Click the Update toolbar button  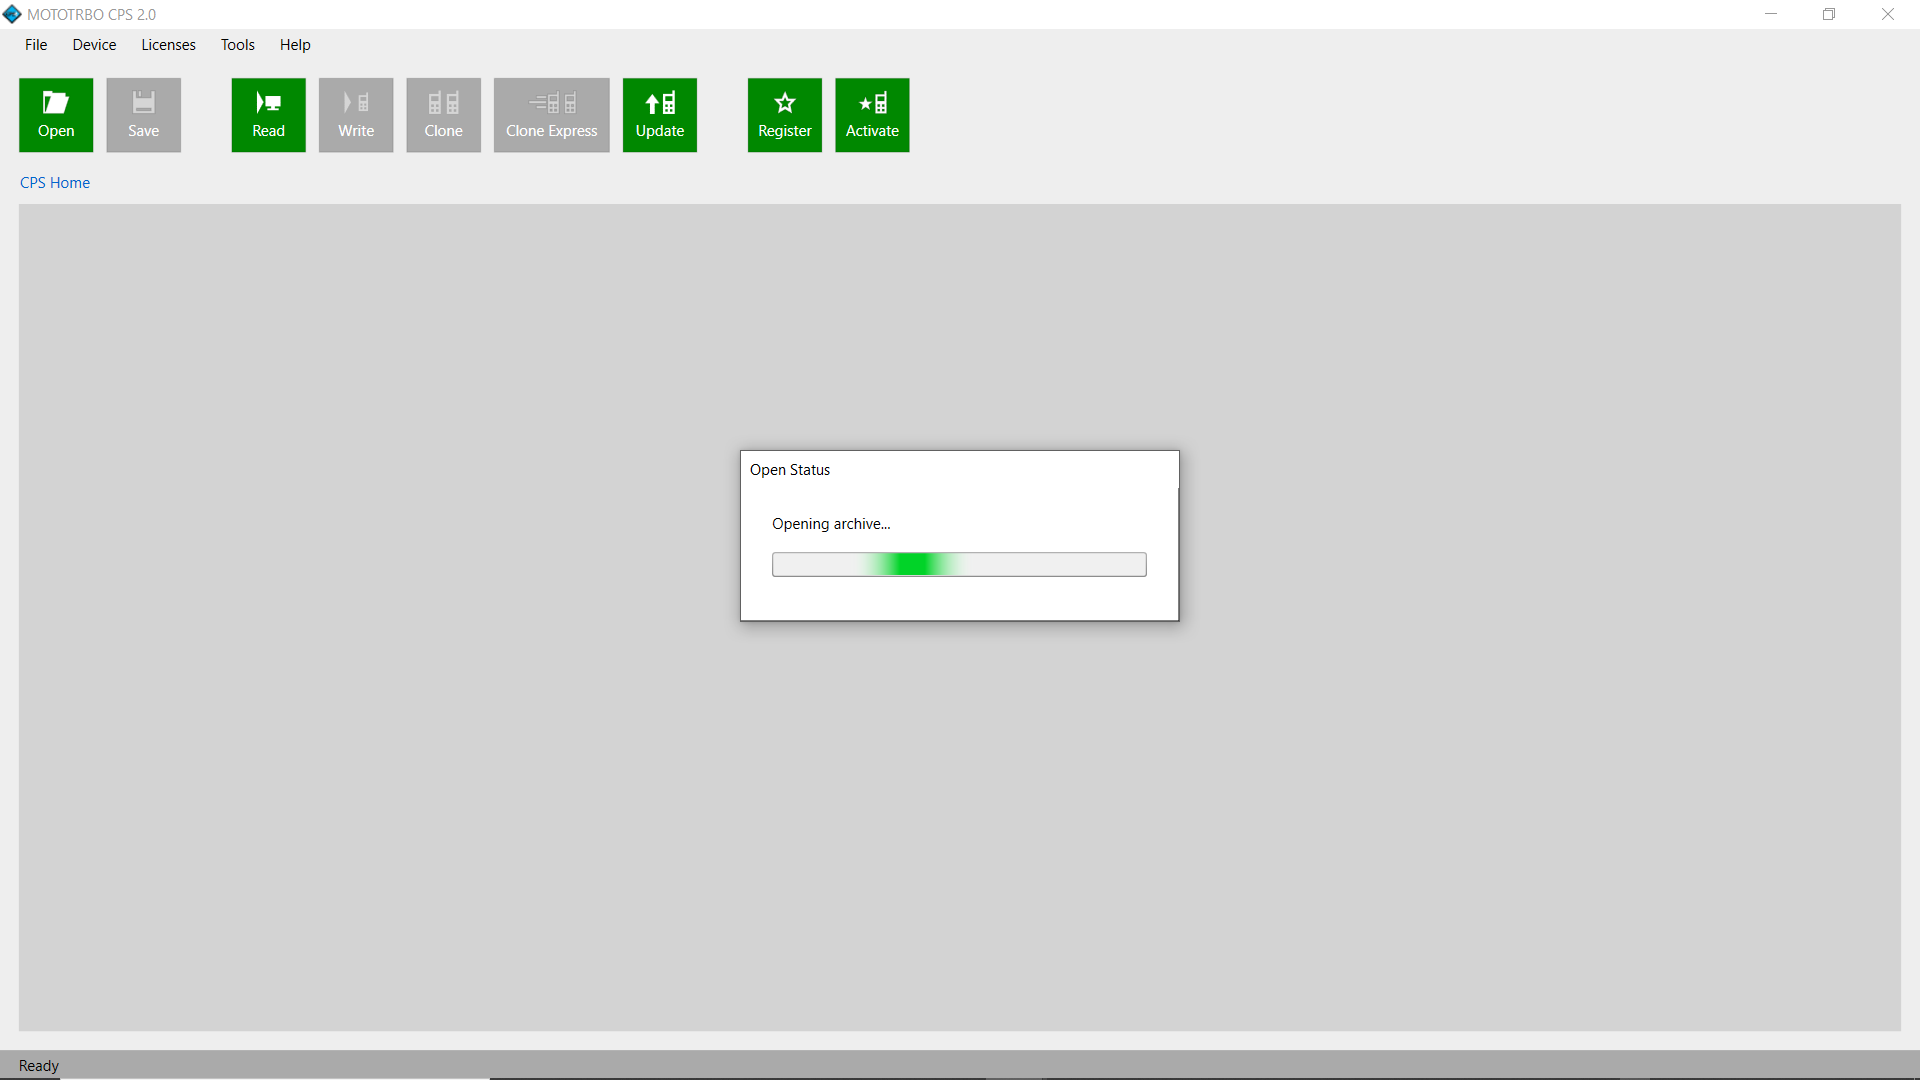(660, 115)
